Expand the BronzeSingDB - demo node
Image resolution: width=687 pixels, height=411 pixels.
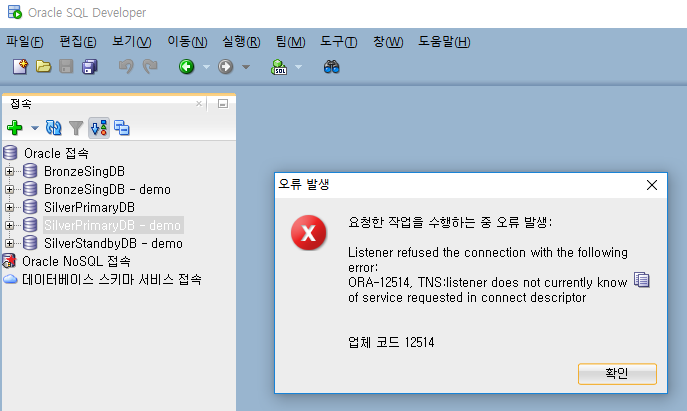tap(9, 189)
